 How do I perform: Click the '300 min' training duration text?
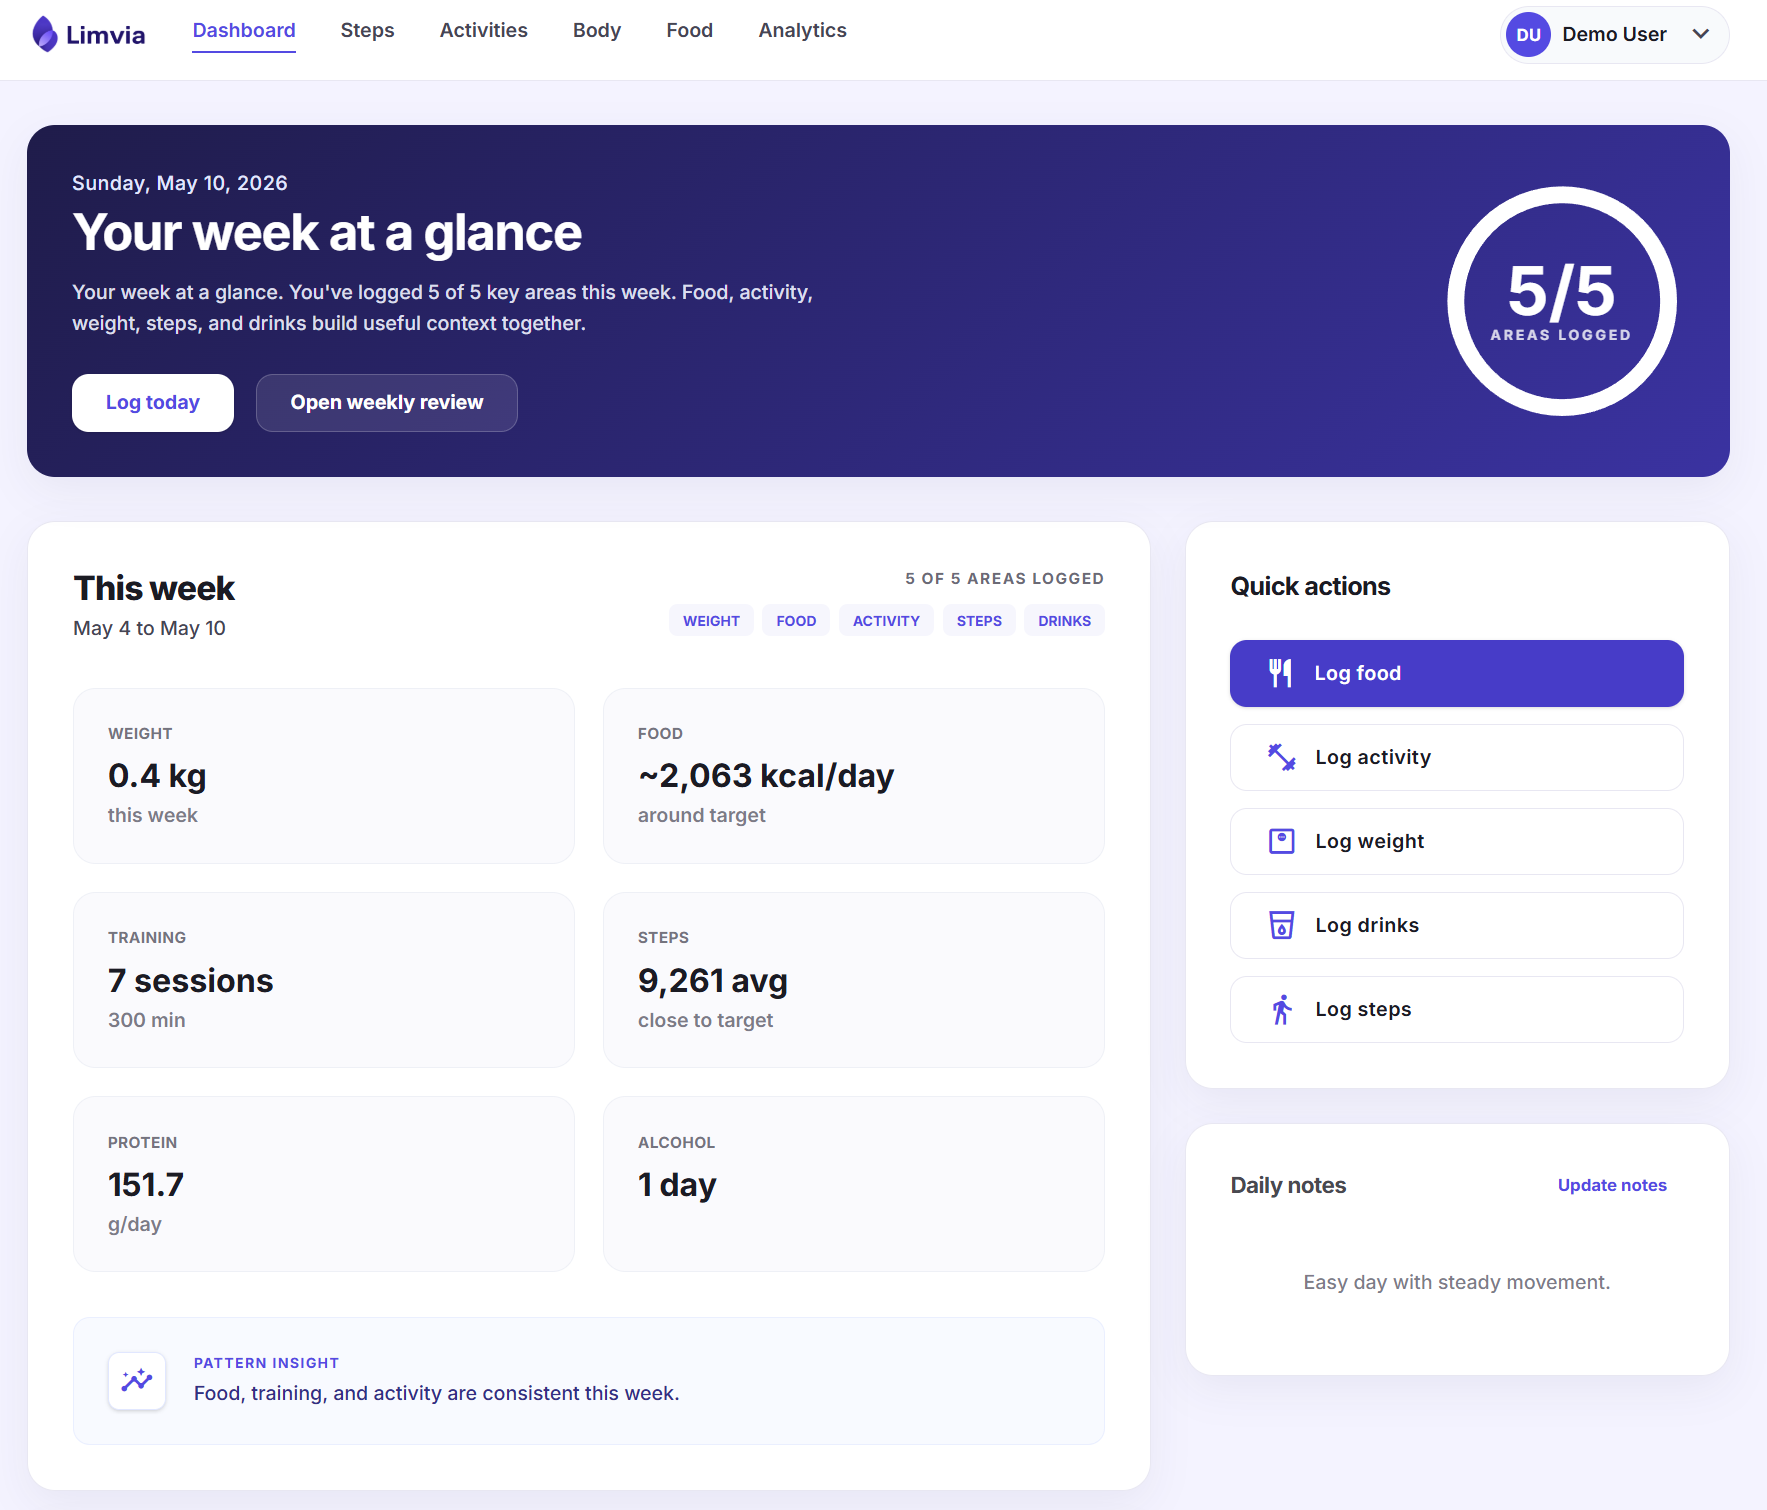pyautogui.click(x=147, y=1020)
